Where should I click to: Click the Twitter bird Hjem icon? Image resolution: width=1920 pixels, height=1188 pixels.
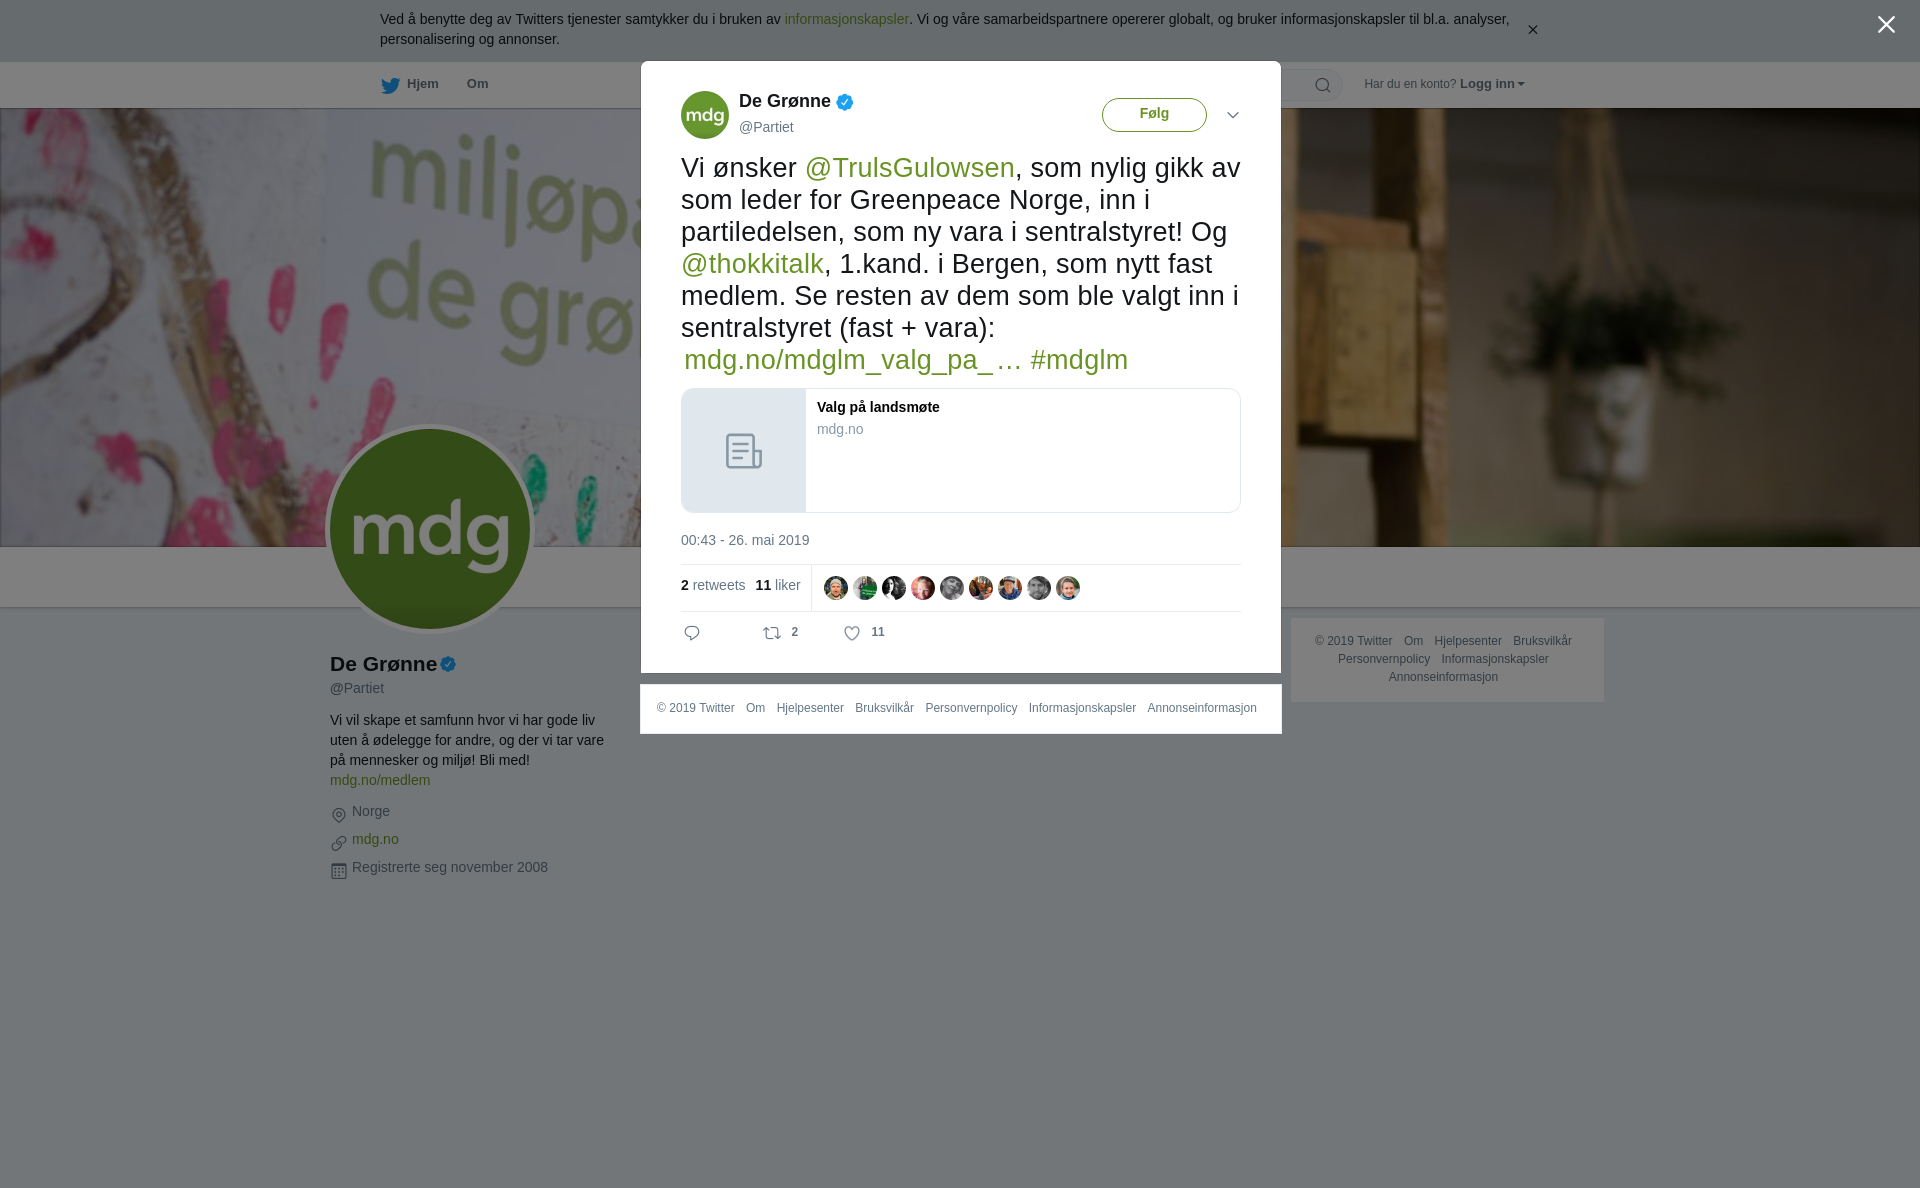tap(390, 85)
